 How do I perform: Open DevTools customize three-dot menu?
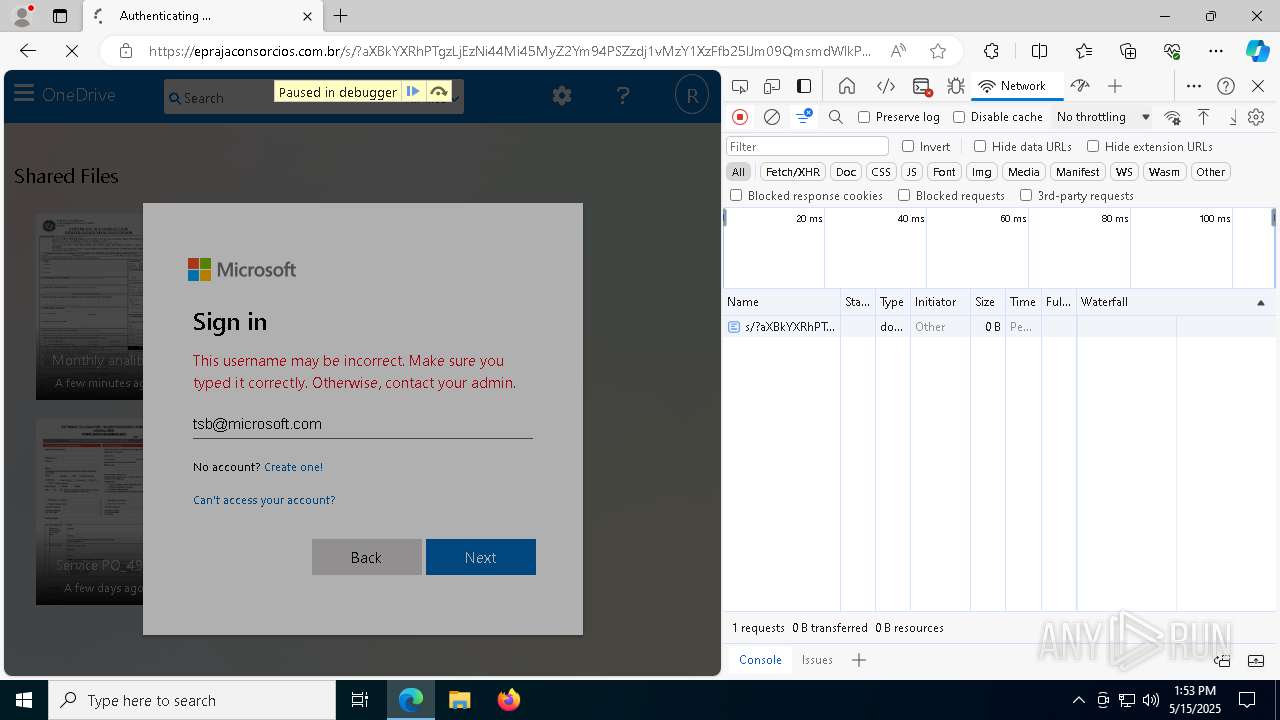click(x=1194, y=86)
